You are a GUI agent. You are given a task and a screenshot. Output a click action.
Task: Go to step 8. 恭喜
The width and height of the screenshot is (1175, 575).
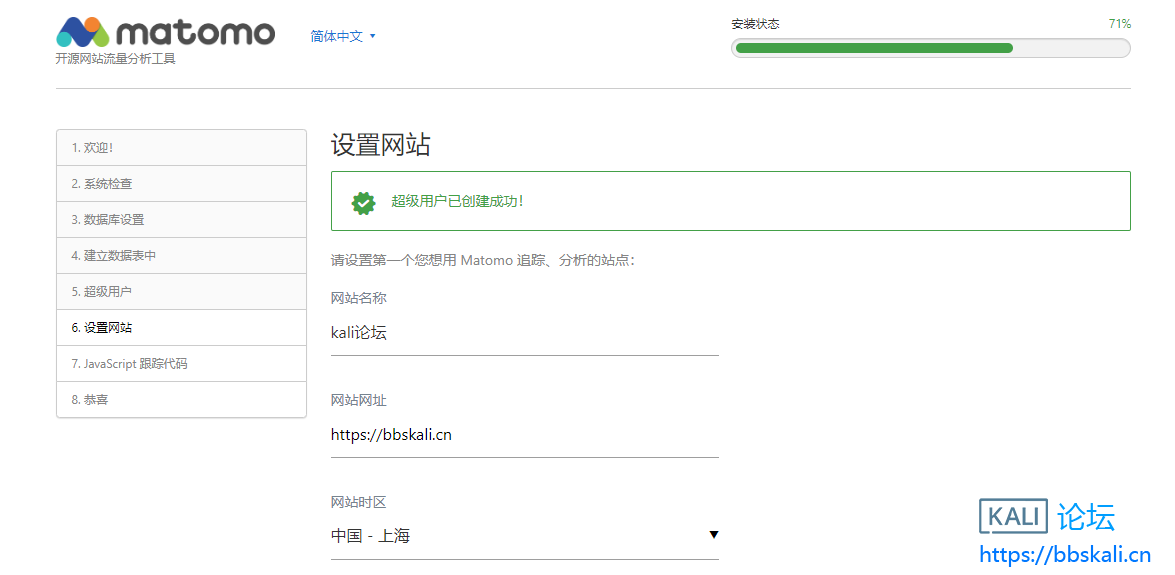point(181,400)
